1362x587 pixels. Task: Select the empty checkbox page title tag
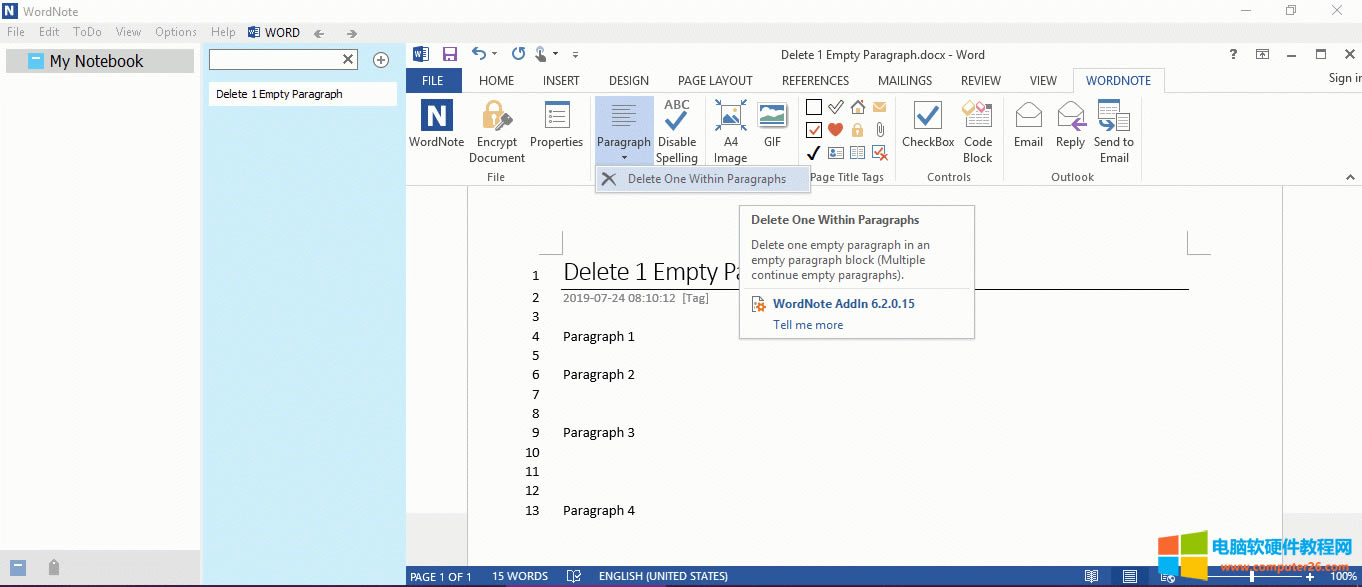click(x=814, y=107)
